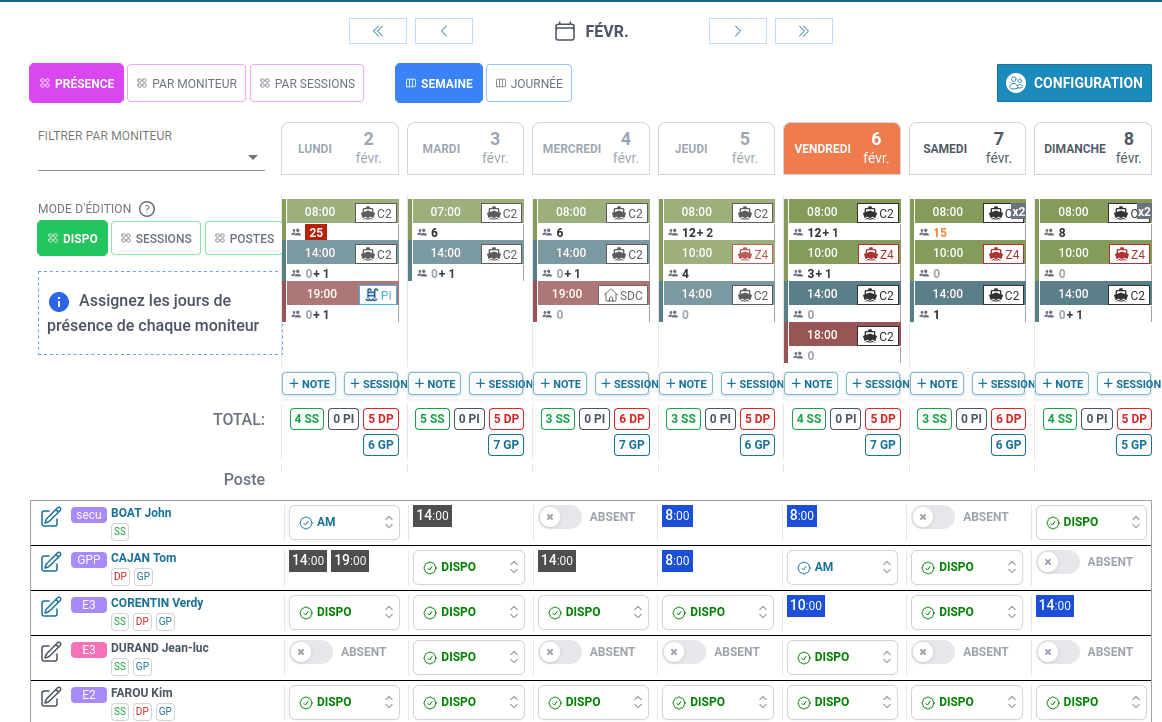
Task: Go to next week with right chevron
Action: (737, 31)
